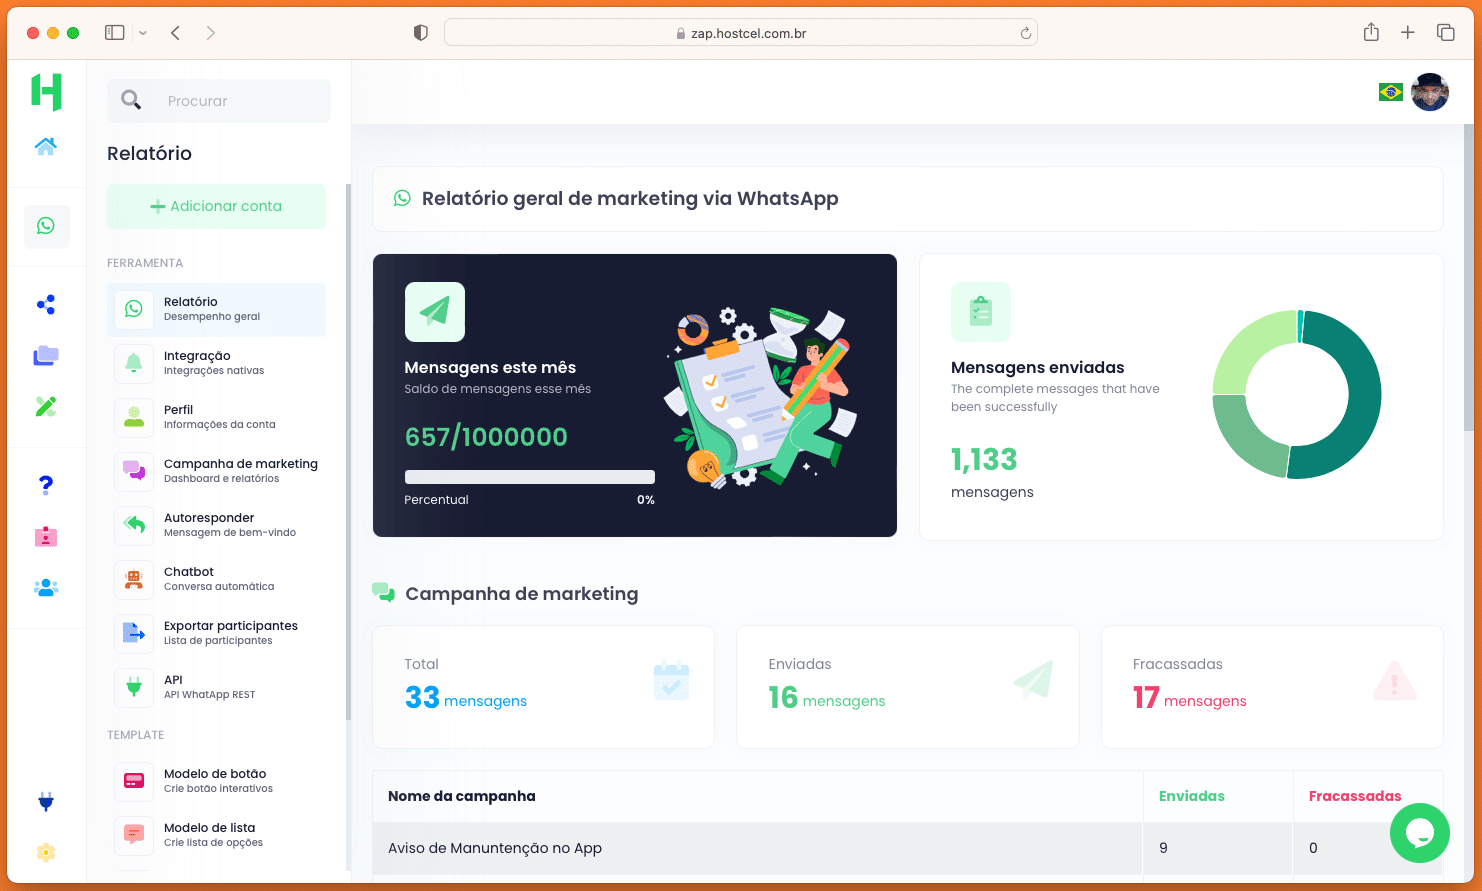Image resolution: width=1482 pixels, height=891 pixels.
Task: Open Exportar participantes menu item
Action: tap(217, 633)
